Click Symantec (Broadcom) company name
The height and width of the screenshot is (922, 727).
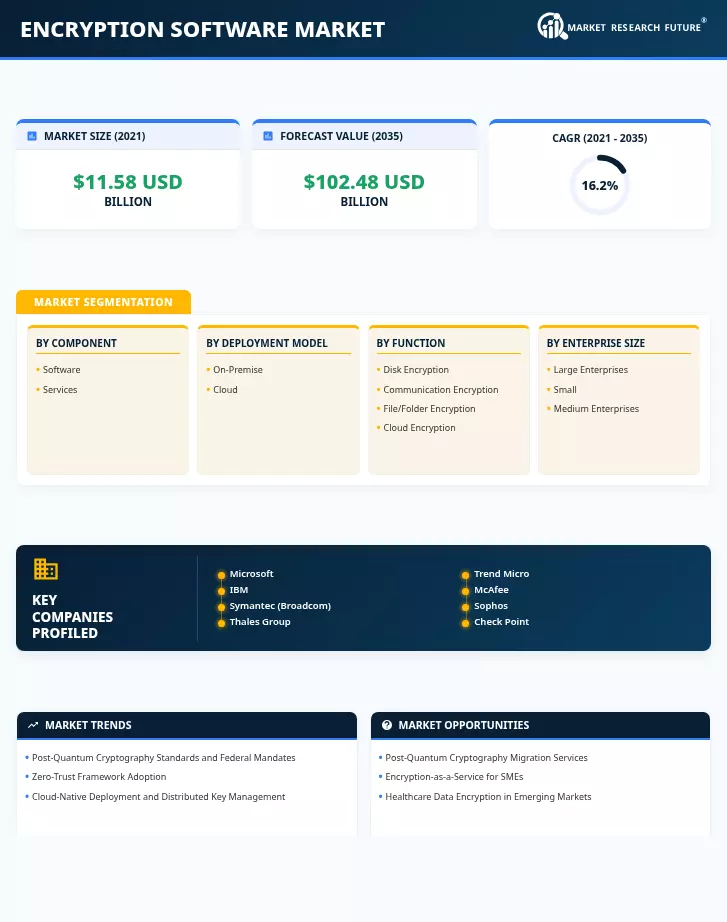point(280,606)
